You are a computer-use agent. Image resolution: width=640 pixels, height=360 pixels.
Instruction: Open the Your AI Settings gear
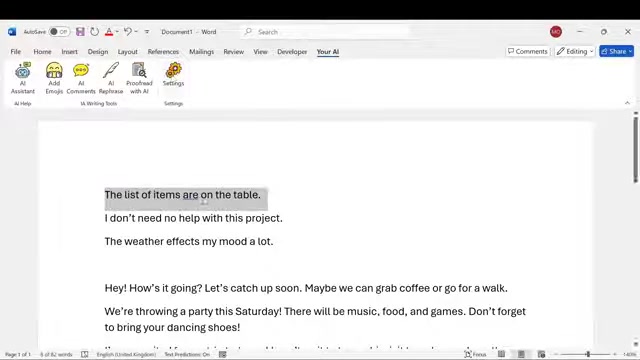click(173, 74)
